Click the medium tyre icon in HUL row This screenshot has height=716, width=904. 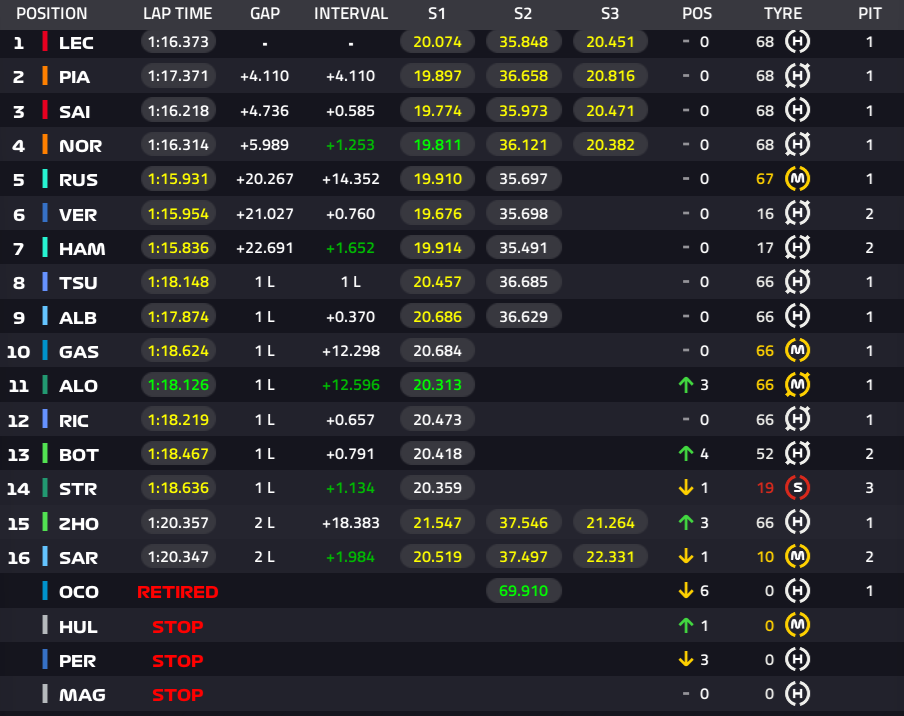(797, 625)
